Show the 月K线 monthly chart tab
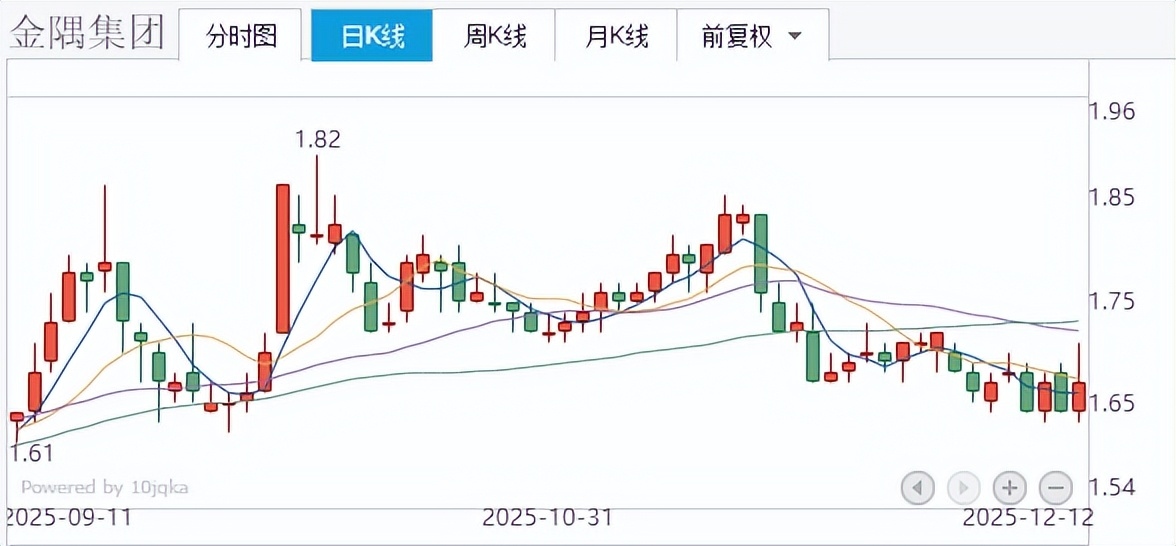1176x546 pixels. (616, 37)
